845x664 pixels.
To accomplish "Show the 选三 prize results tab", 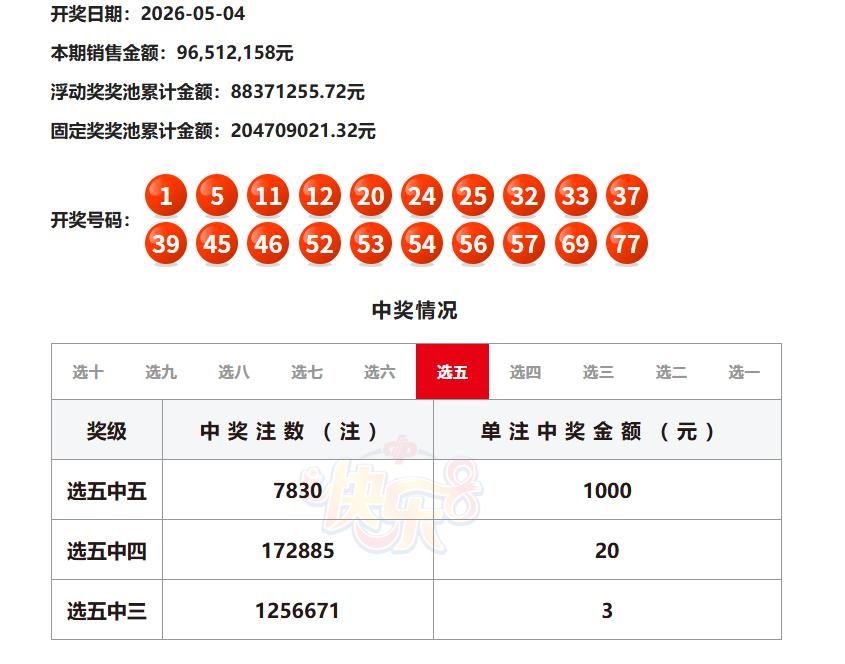I will [598, 372].
